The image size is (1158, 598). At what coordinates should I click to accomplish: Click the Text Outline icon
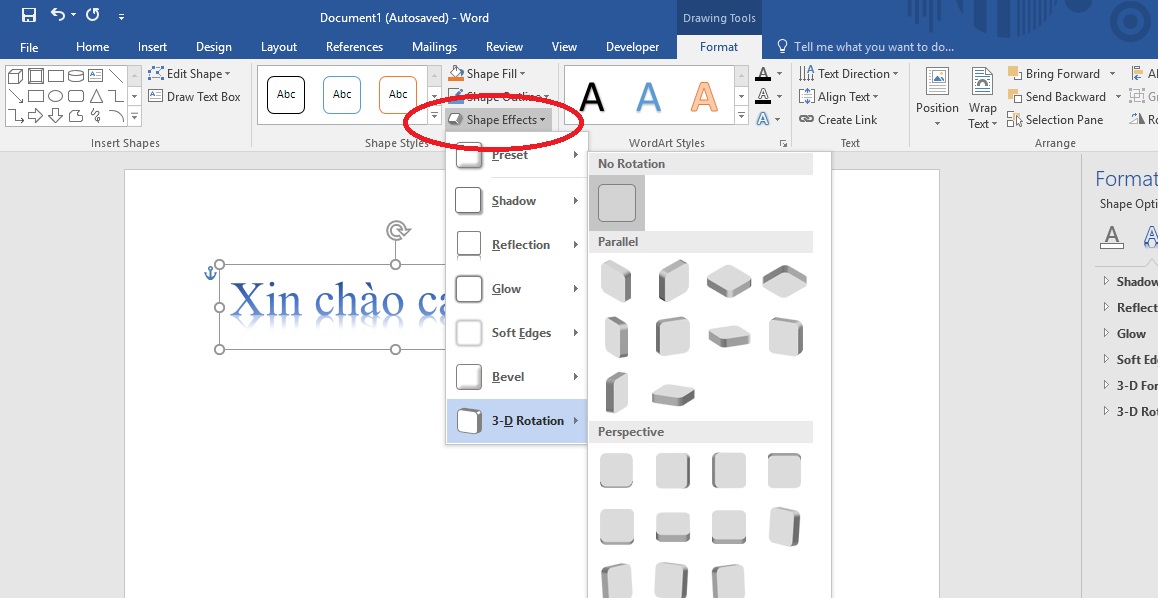click(764, 97)
